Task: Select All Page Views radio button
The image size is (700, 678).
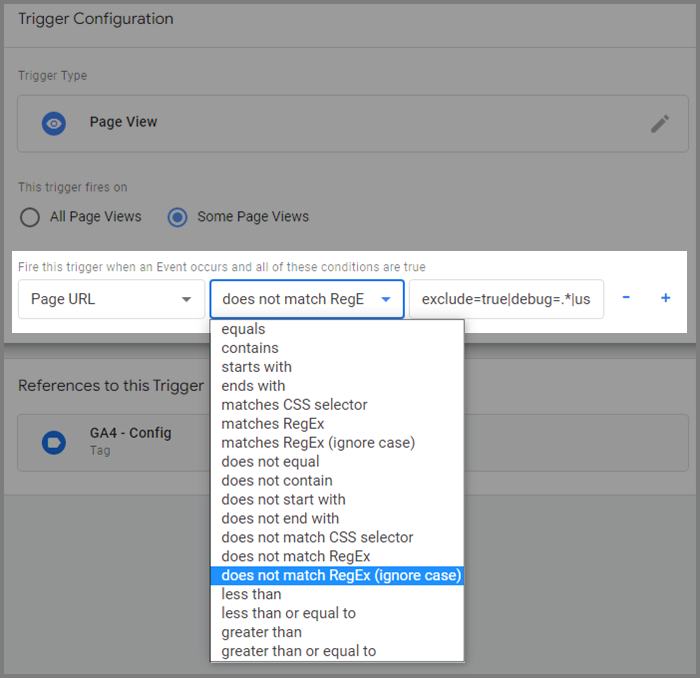Action: tap(30, 217)
